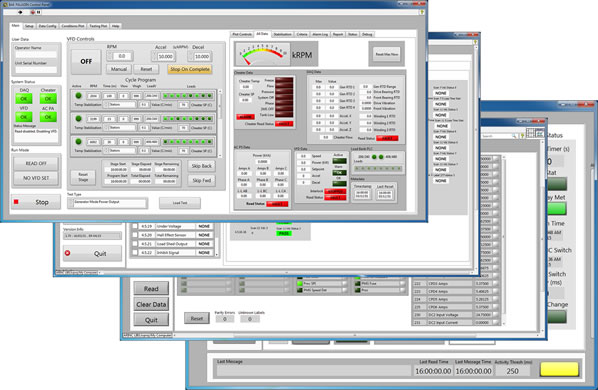Click the pause execution toolbar icon

39,12
